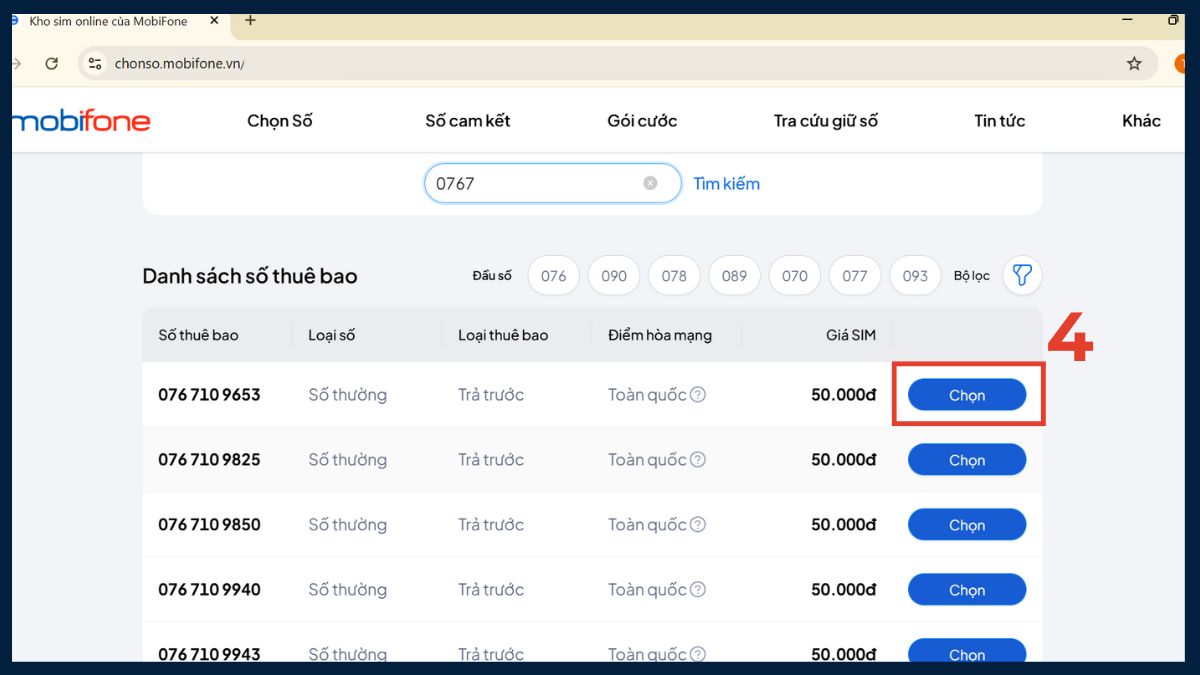
Task: Filter by prefix 089
Action: point(734,275)
